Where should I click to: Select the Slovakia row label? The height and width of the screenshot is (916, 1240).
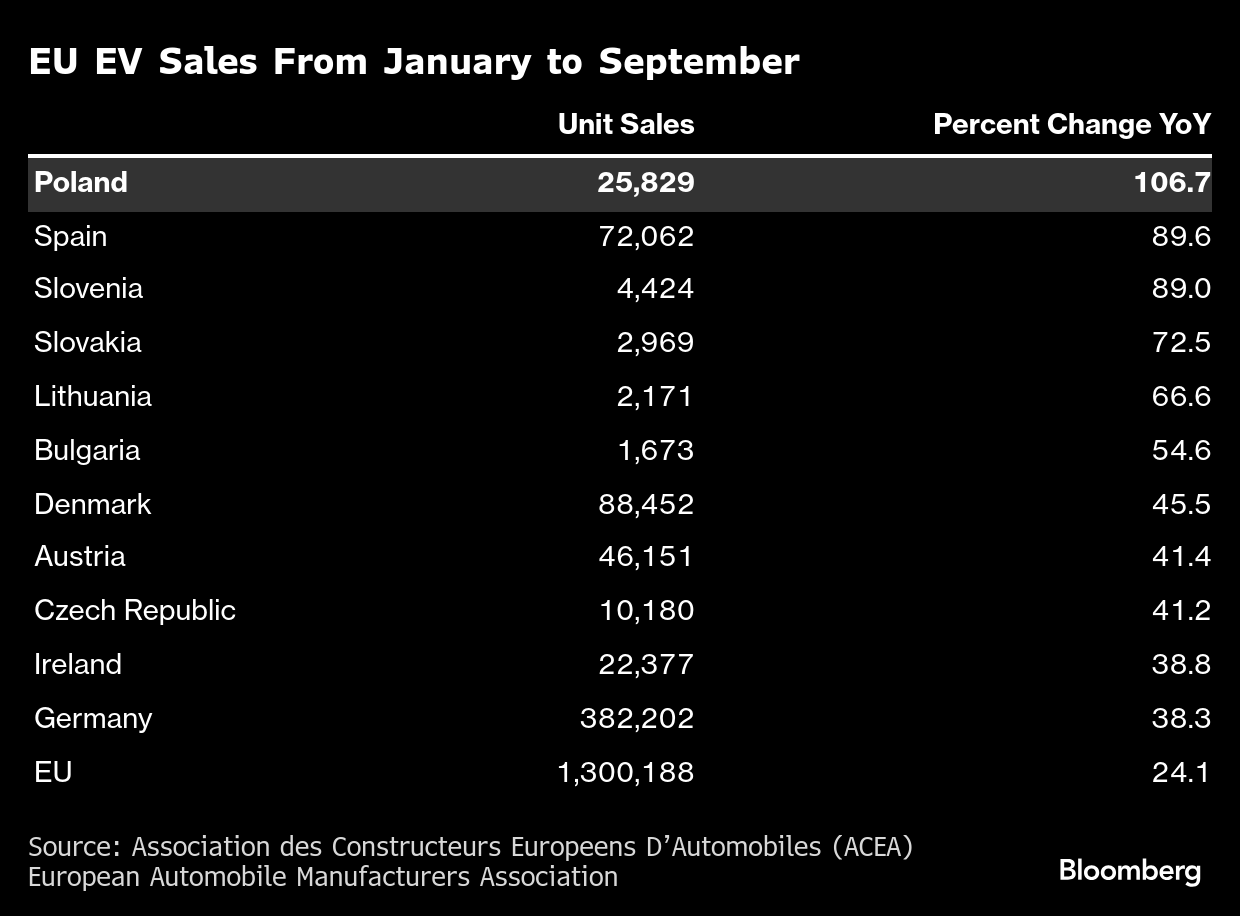pyautogui.click(x=87, y=343)
